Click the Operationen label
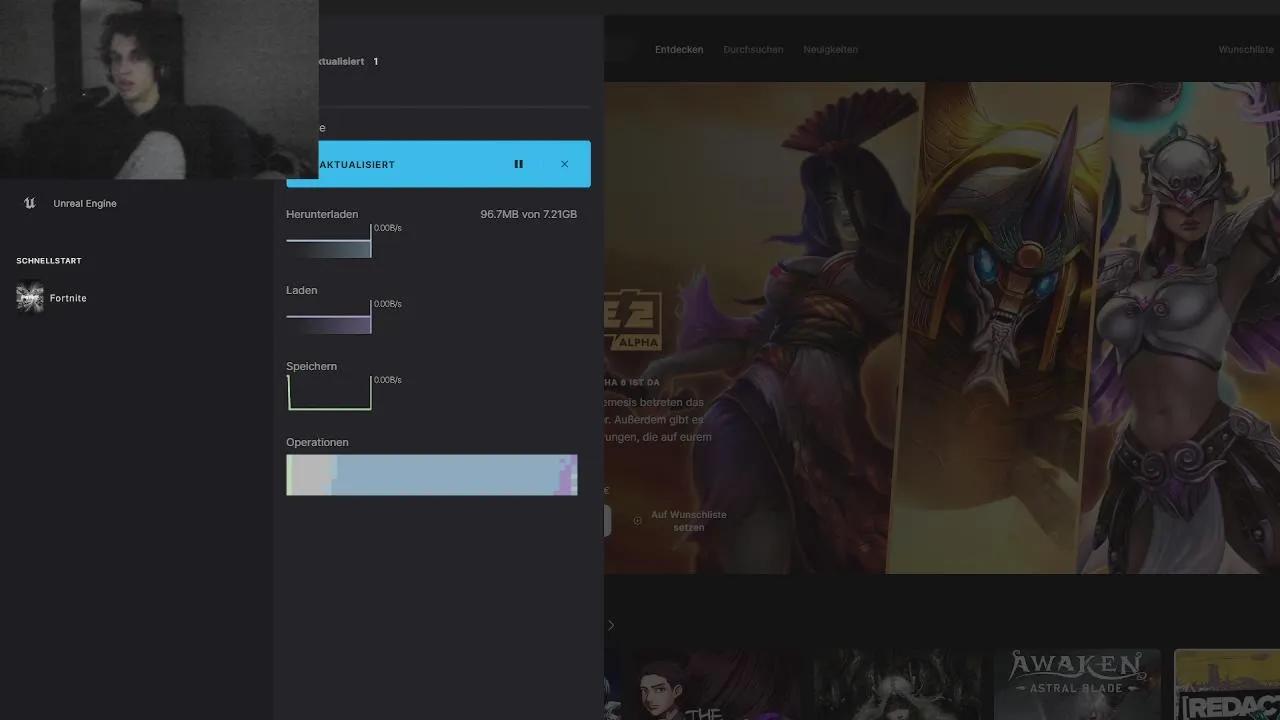The image size is (1280, 720). tap(317, 443)
